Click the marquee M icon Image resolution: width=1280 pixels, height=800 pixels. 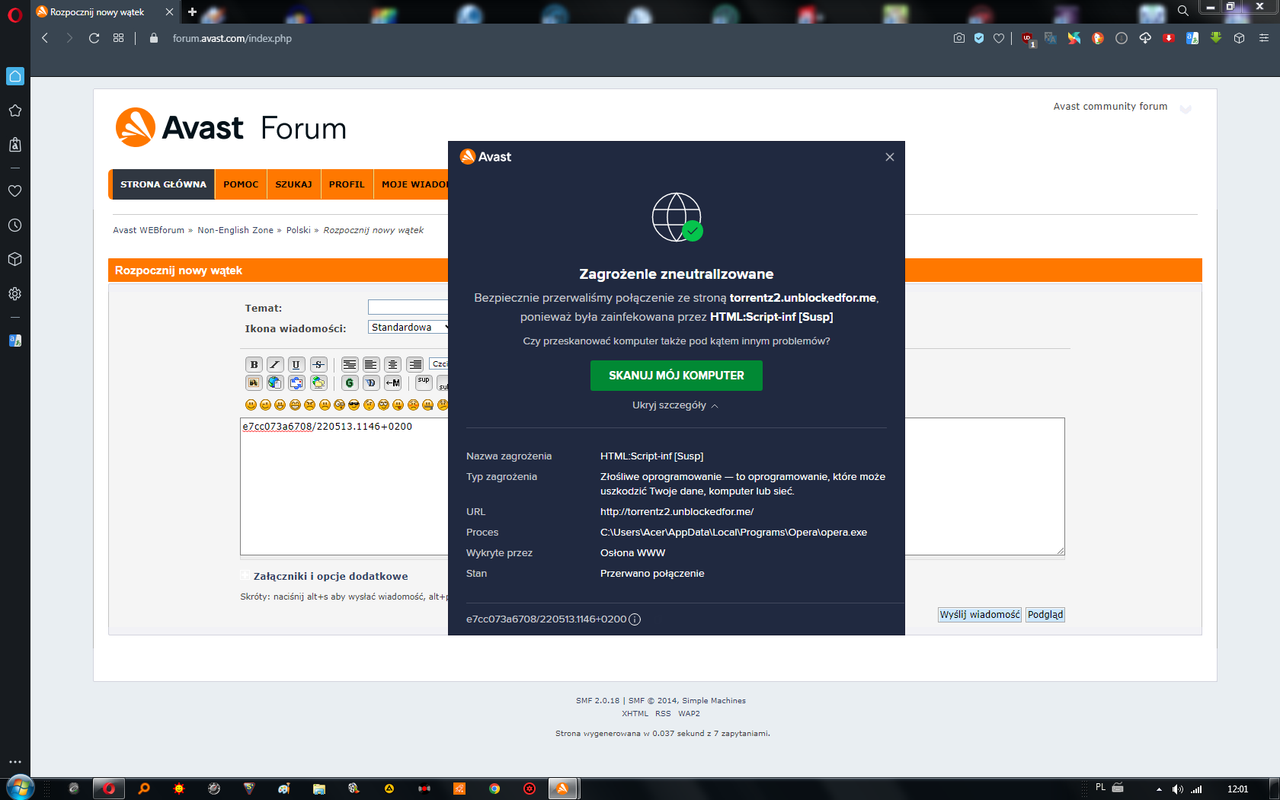(393, 383)
